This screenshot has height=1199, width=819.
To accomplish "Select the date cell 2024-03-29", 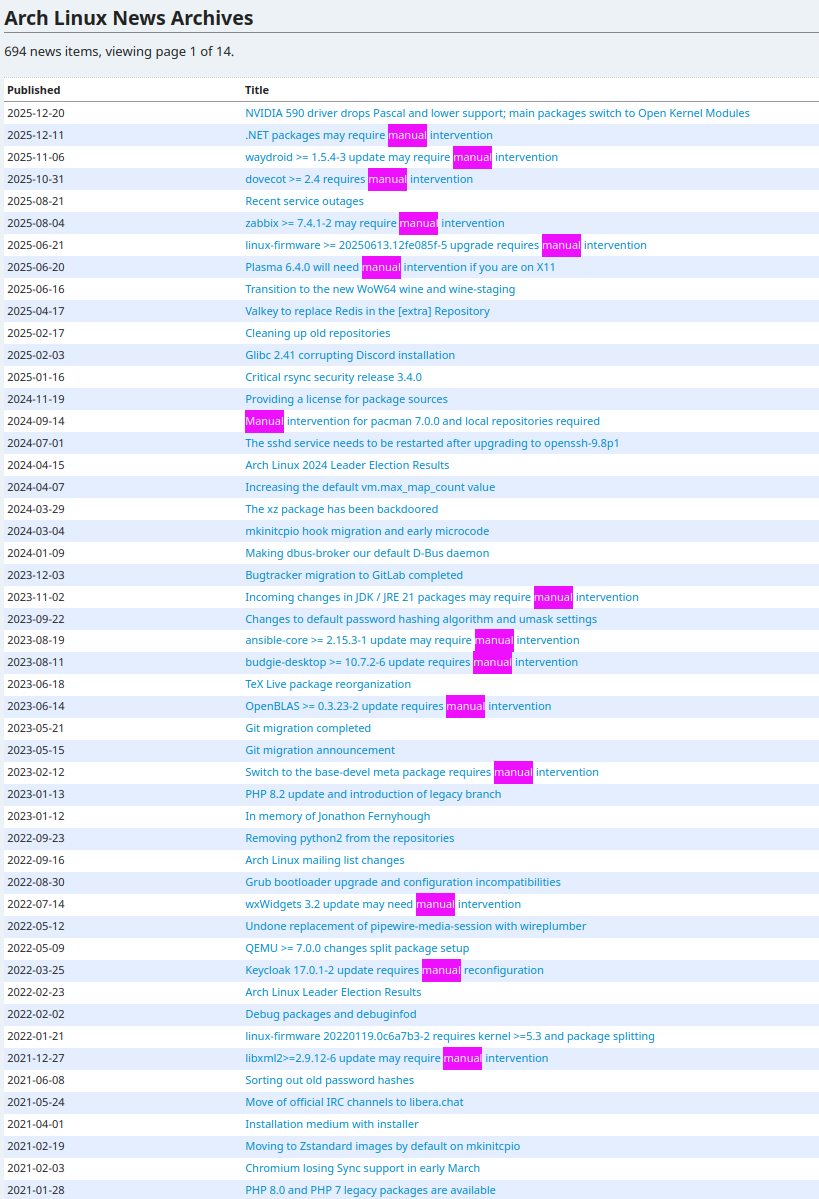I will pyautogui.click(x=36, y=509).
